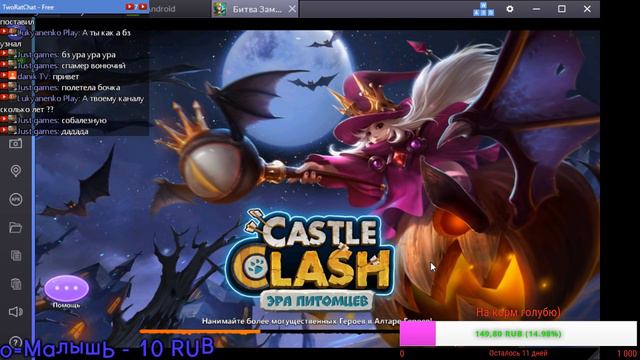640x360 pixels.
Task: Click message 'А ты как а бз'
Action: coord(106,33)
